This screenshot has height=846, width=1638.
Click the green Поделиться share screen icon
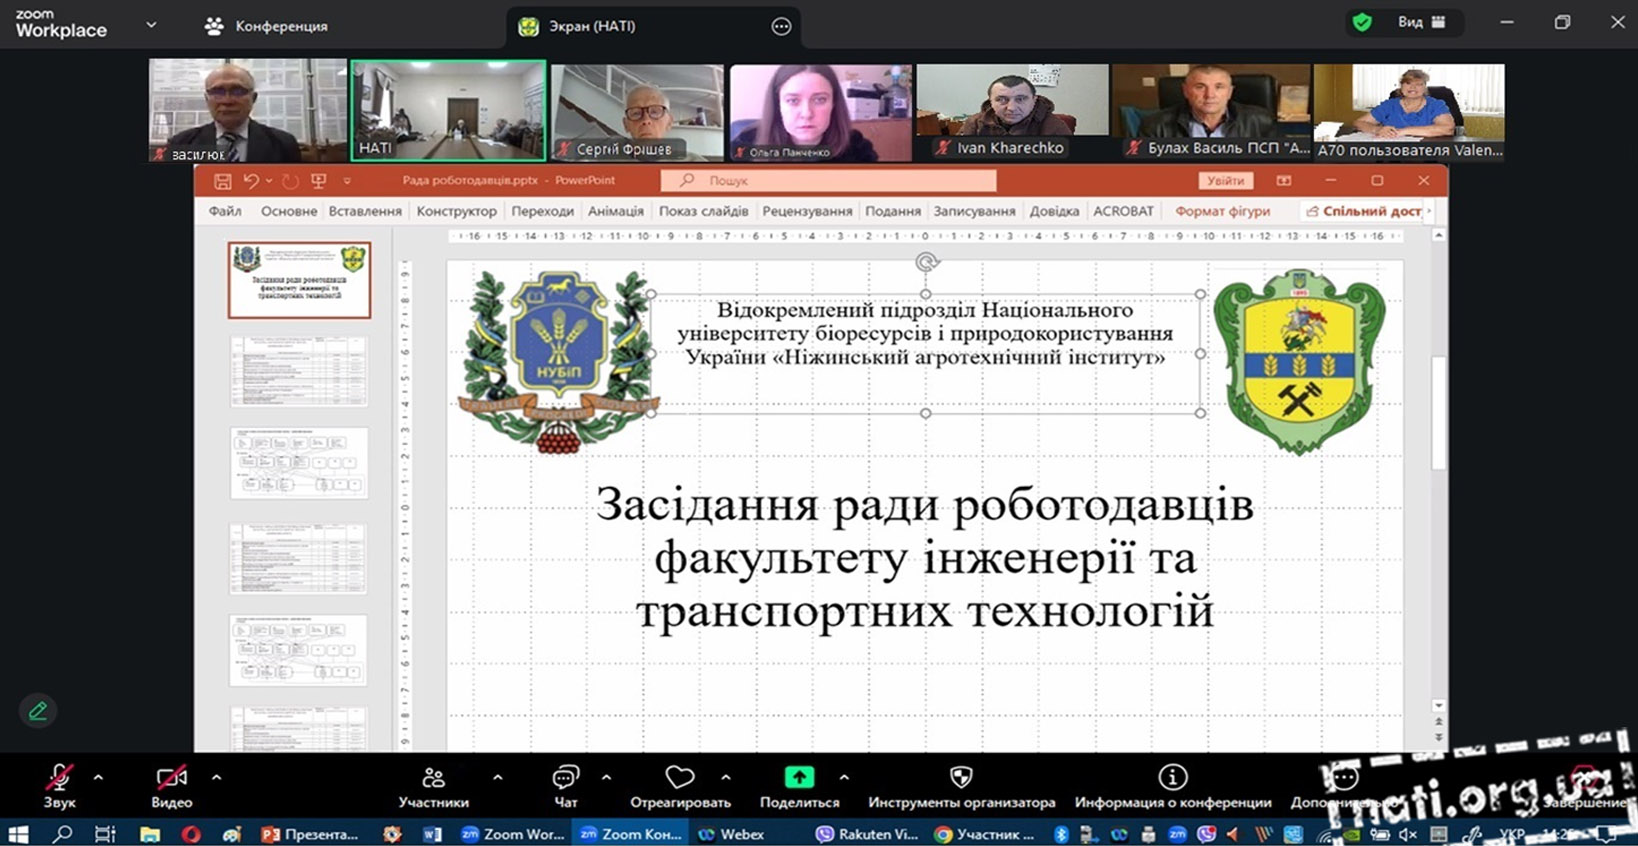pos(799,777)
